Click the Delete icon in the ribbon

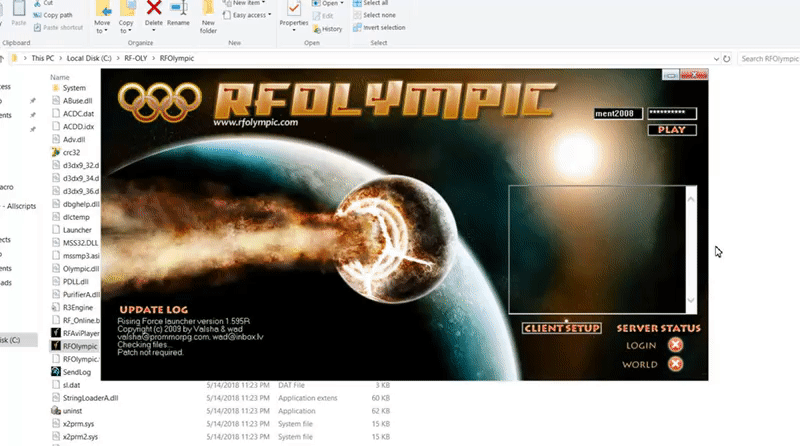pos(154,9)
